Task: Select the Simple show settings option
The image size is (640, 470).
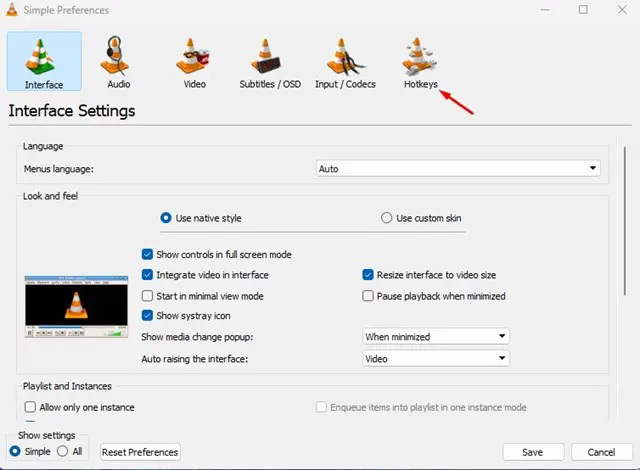Action: click(x=15, y=451)
